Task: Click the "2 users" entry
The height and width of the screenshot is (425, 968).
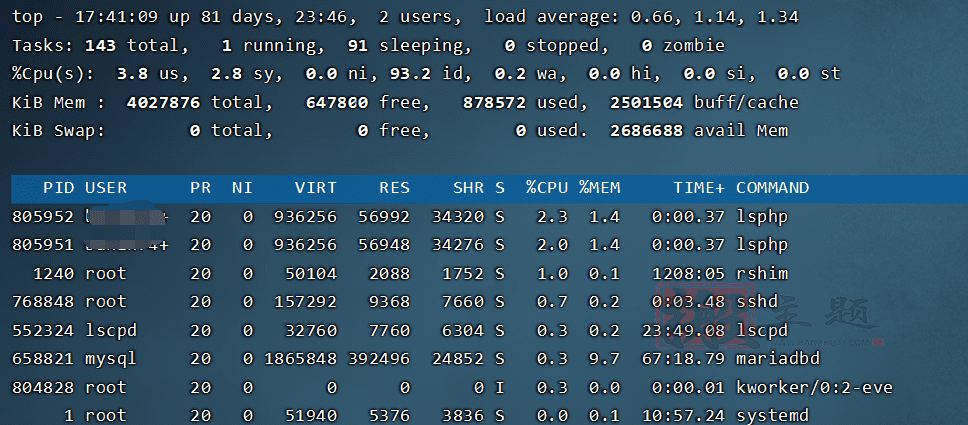Action: (x=420, y=17)
